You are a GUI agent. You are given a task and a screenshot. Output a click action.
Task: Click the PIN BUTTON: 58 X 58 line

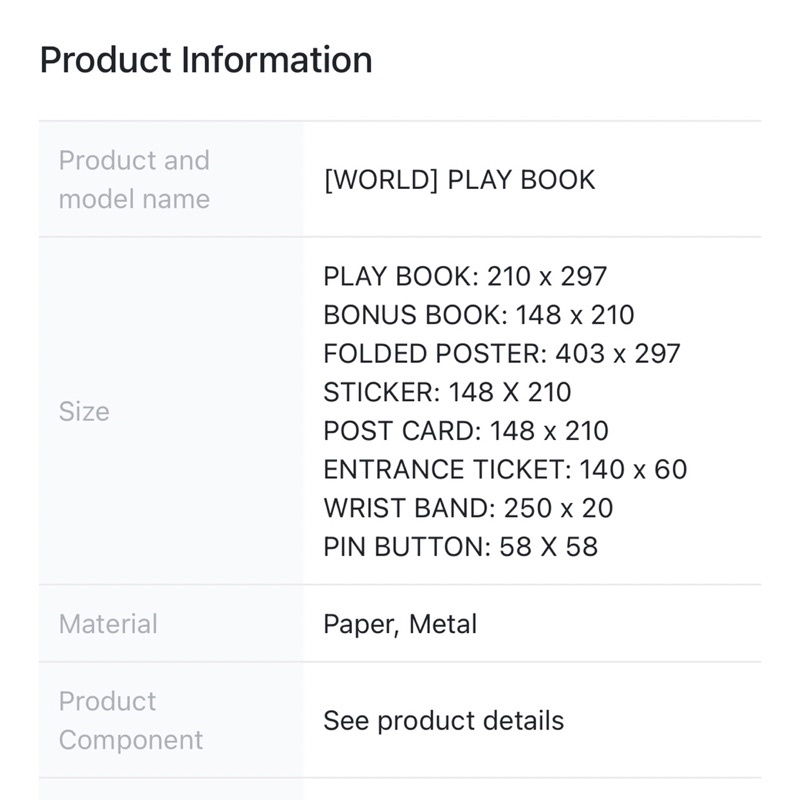tap(460, 547)
